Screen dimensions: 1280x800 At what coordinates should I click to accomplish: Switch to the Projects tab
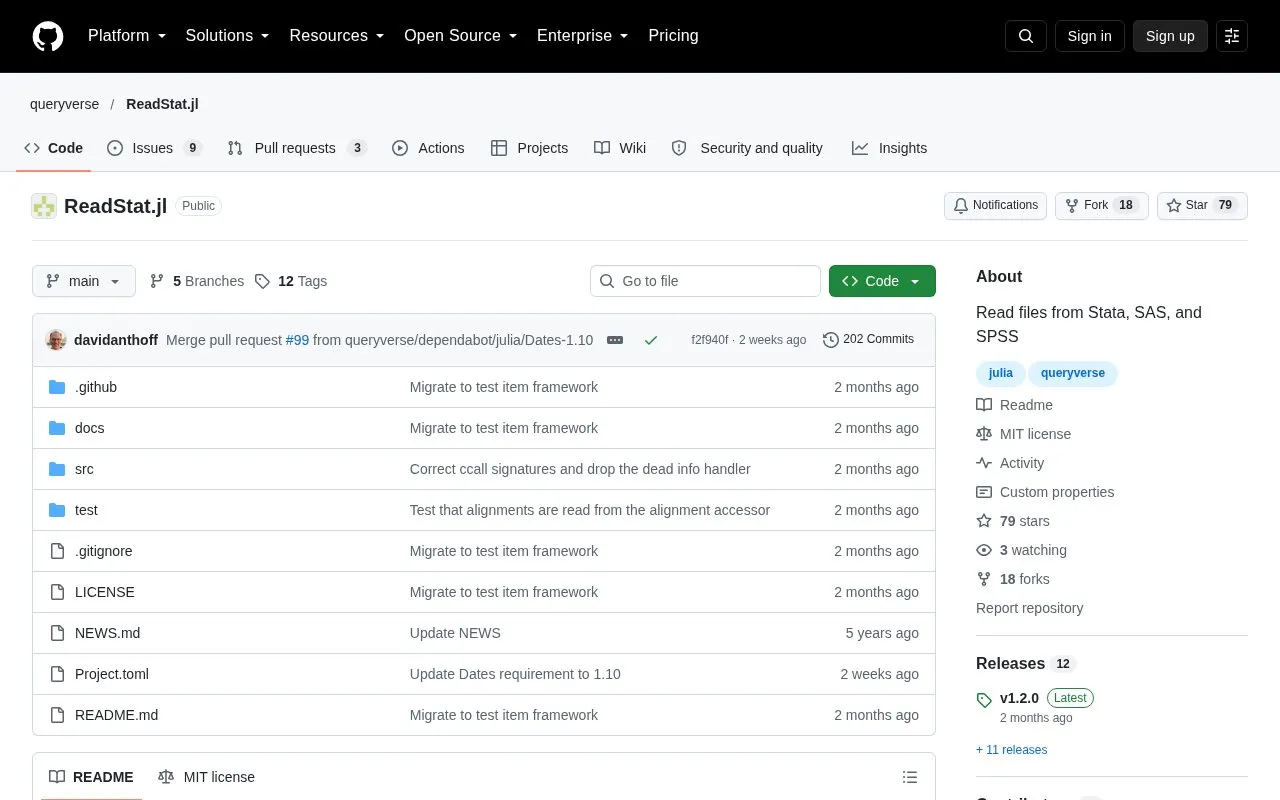(x=529, y=148)
